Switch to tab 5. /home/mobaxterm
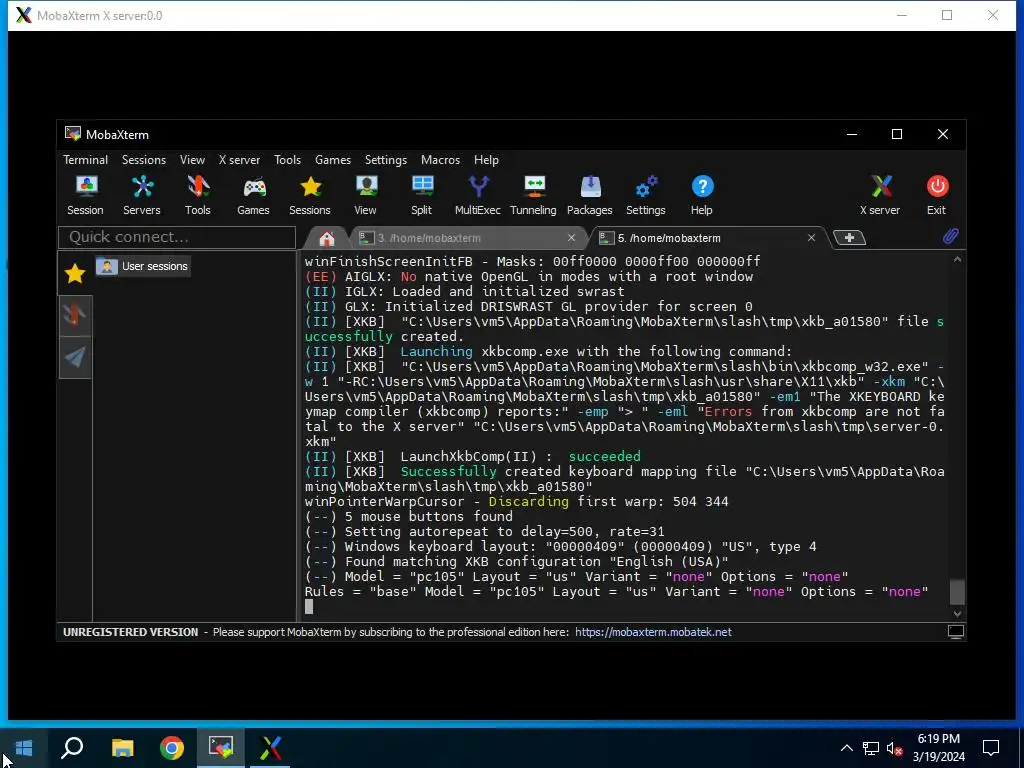The image size is (1024, 768). (x=669, y=238)
